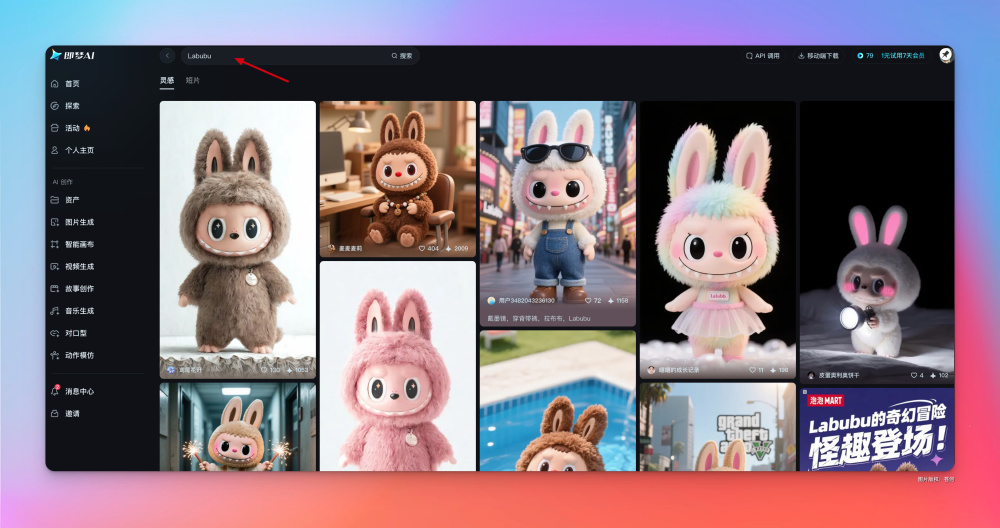Click the back arrow beside search box
The image size is (1000, 528).
tap(167, 55)
